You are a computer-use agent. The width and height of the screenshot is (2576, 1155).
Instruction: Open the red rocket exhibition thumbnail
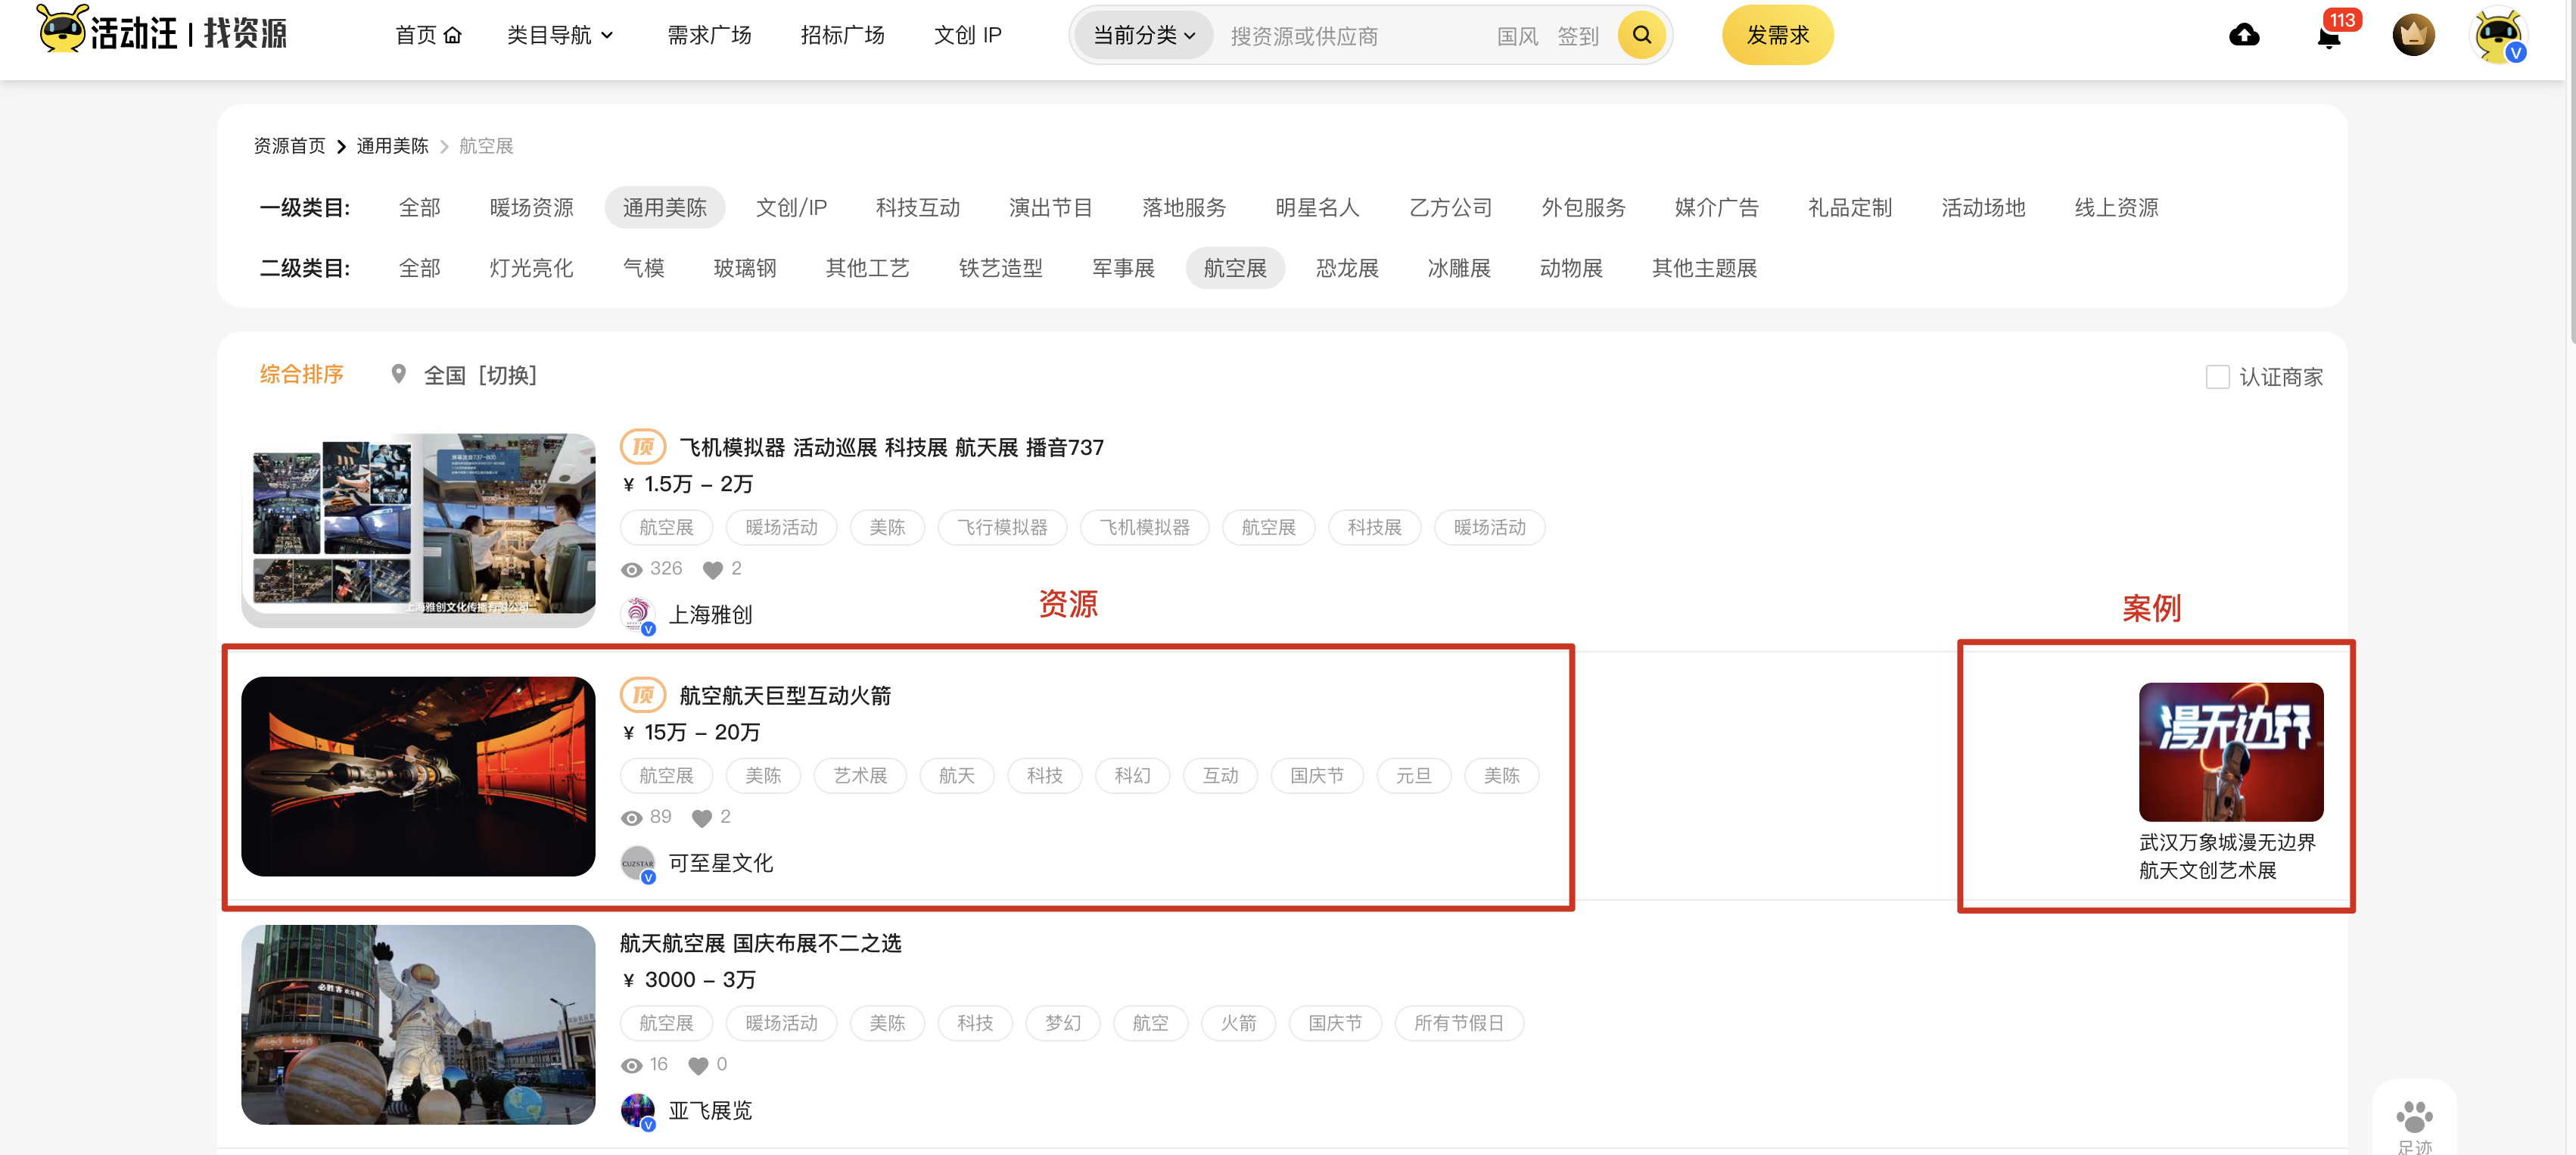coord(418,777)
